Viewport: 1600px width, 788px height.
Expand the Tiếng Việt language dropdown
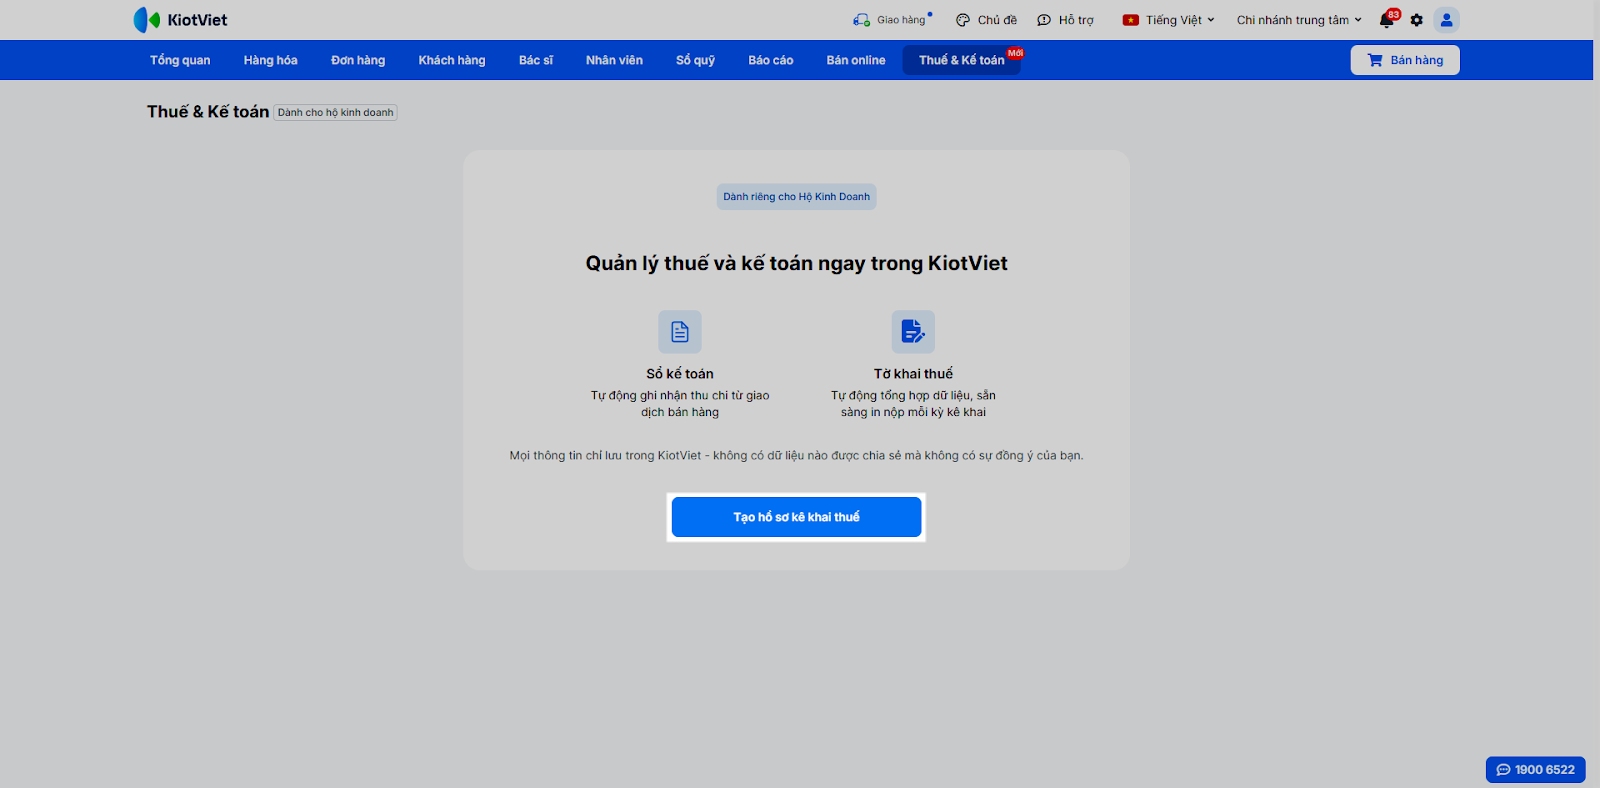[1168, 20]
